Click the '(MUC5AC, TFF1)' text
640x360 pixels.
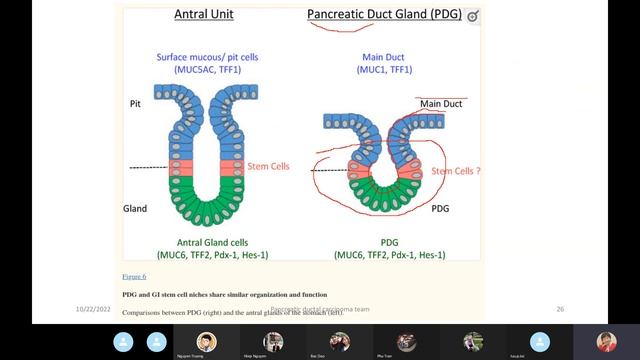[x=207, y=69]
